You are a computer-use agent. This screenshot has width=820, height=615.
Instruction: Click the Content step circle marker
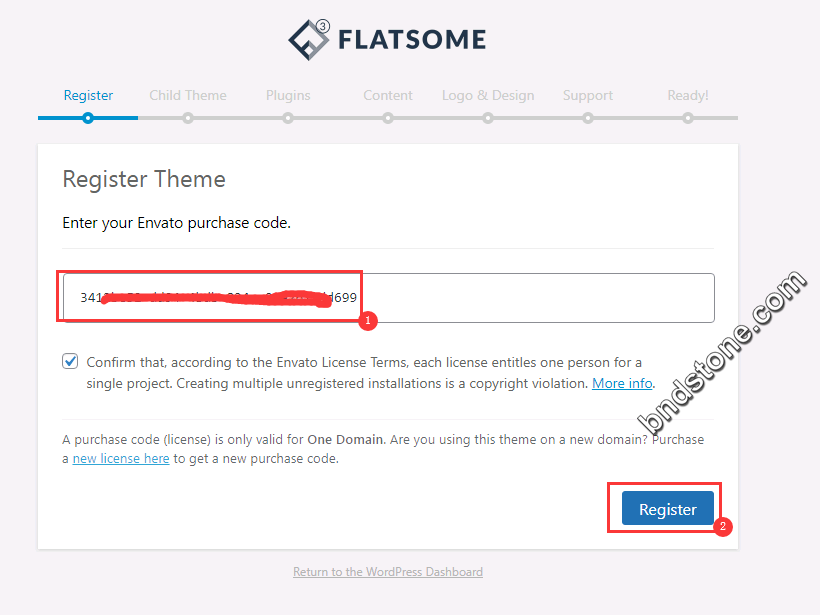point(388,118)
